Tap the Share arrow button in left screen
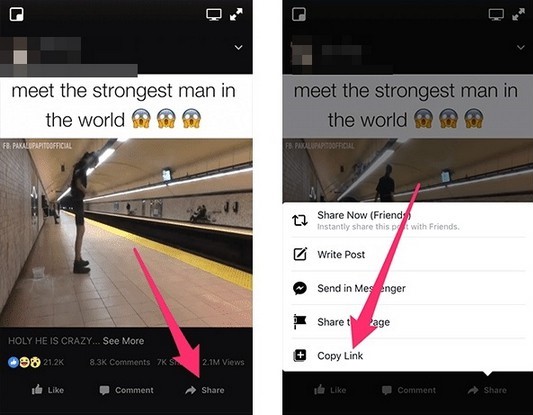This screenshot has width=533, height=415. point(205,390)
